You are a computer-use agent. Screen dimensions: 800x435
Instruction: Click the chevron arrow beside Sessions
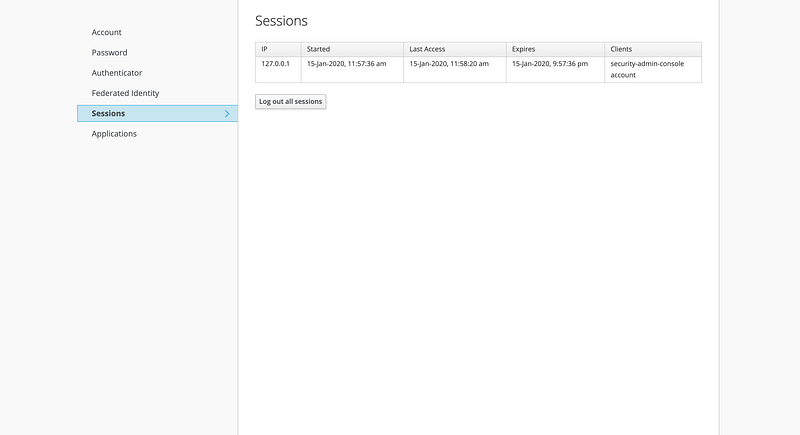coord(227,114)
